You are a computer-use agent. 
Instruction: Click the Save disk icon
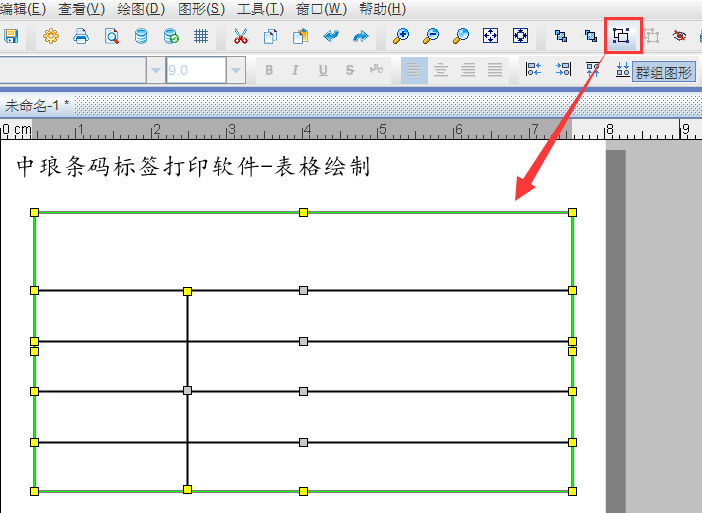tap(11, 36)
